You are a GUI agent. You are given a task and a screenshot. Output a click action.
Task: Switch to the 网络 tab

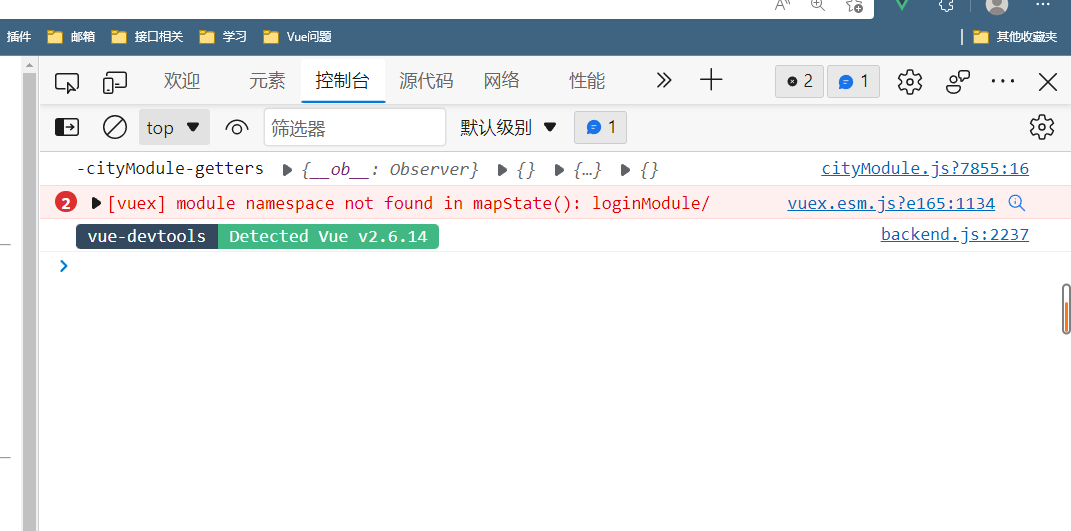tap(502, 81)
